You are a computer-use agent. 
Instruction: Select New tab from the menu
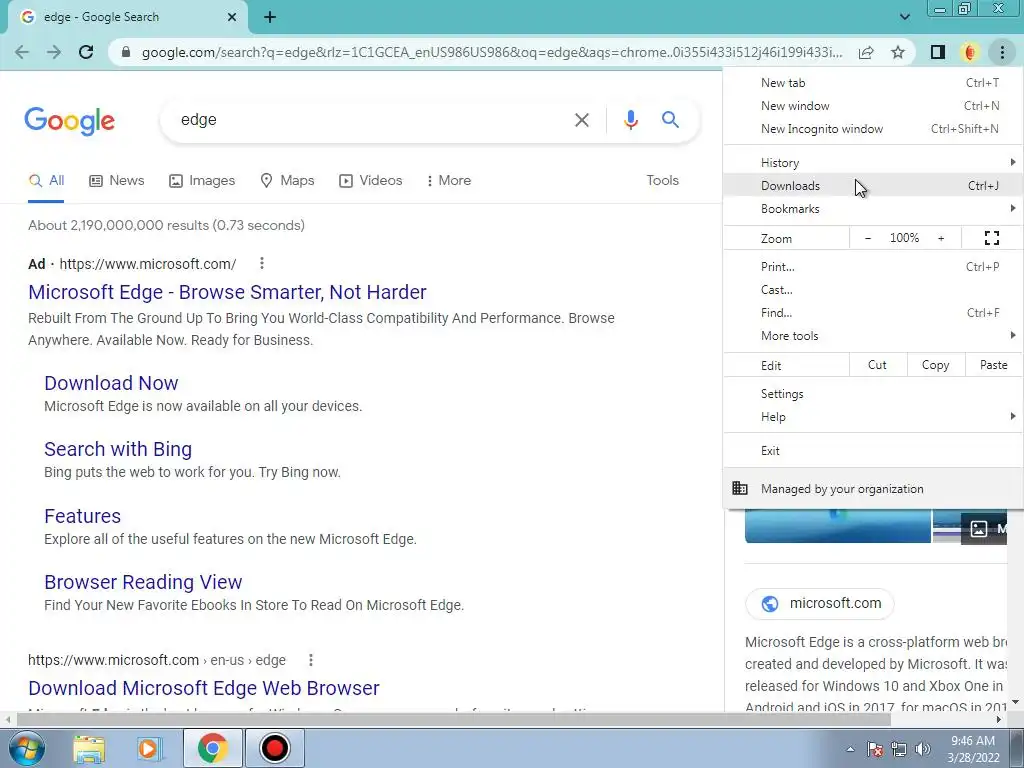873,83
